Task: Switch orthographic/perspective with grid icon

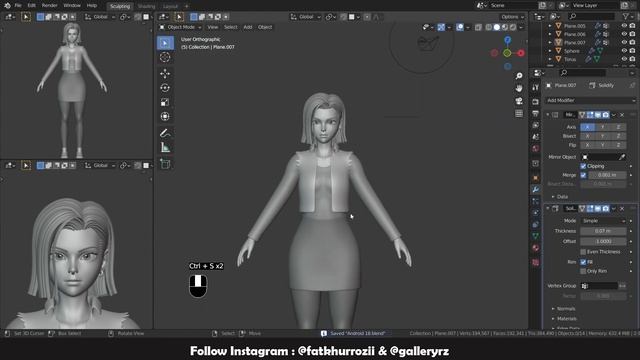Action: pos(519,113)
